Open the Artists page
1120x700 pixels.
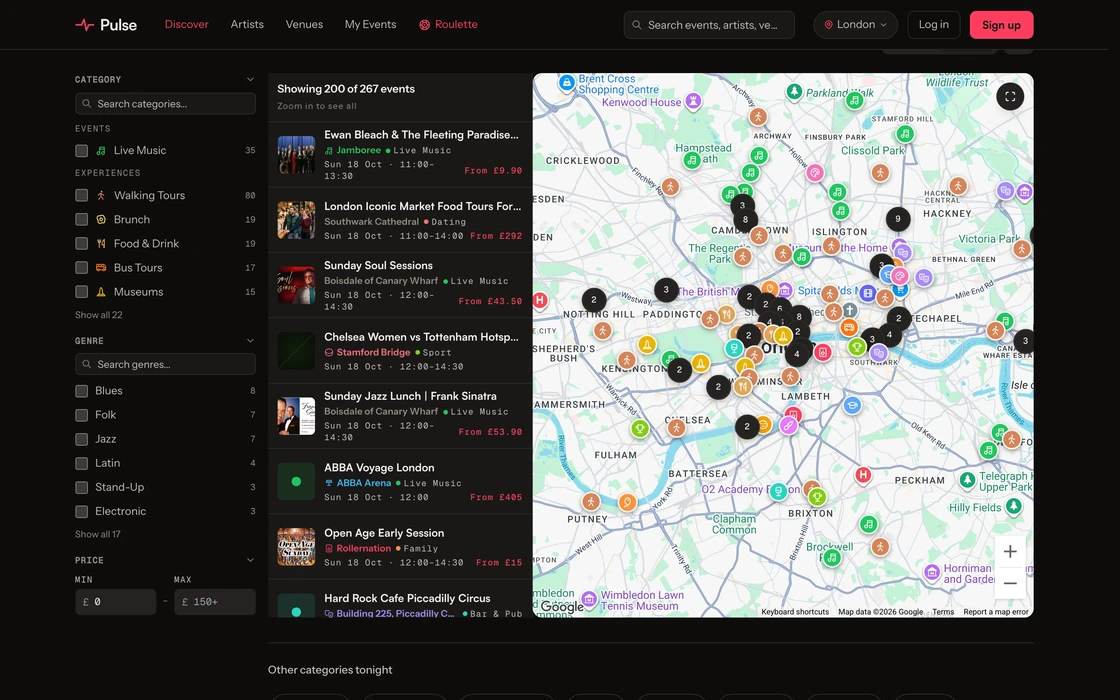[247, 24]
